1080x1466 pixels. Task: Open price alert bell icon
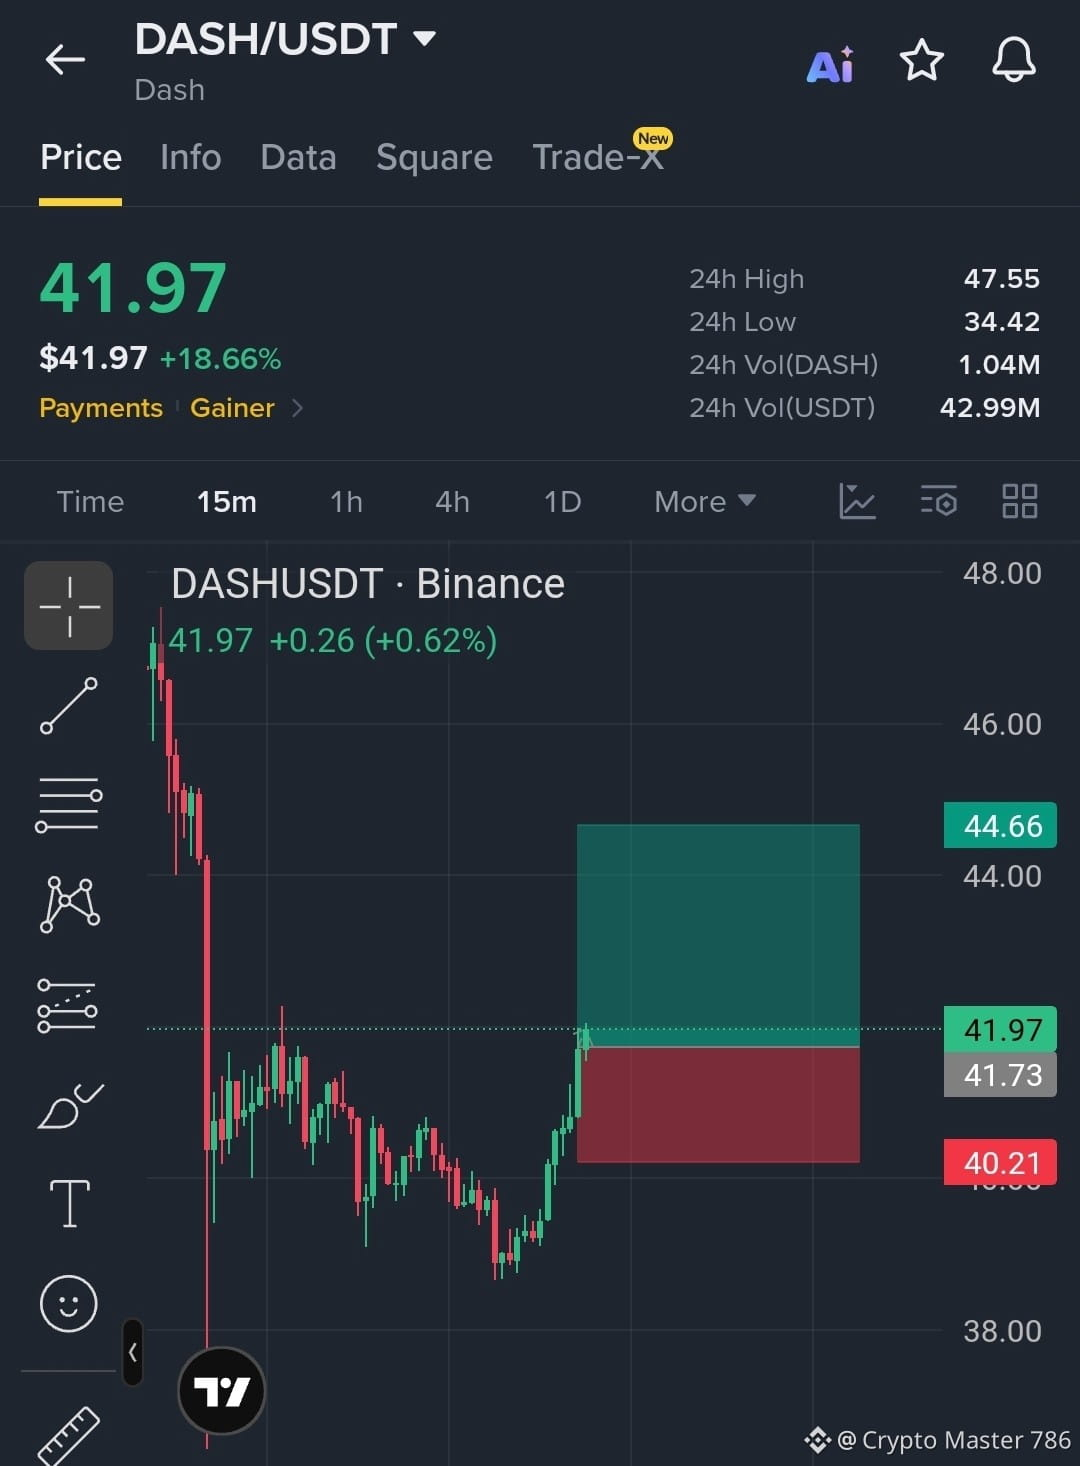tap(1013, 60)
